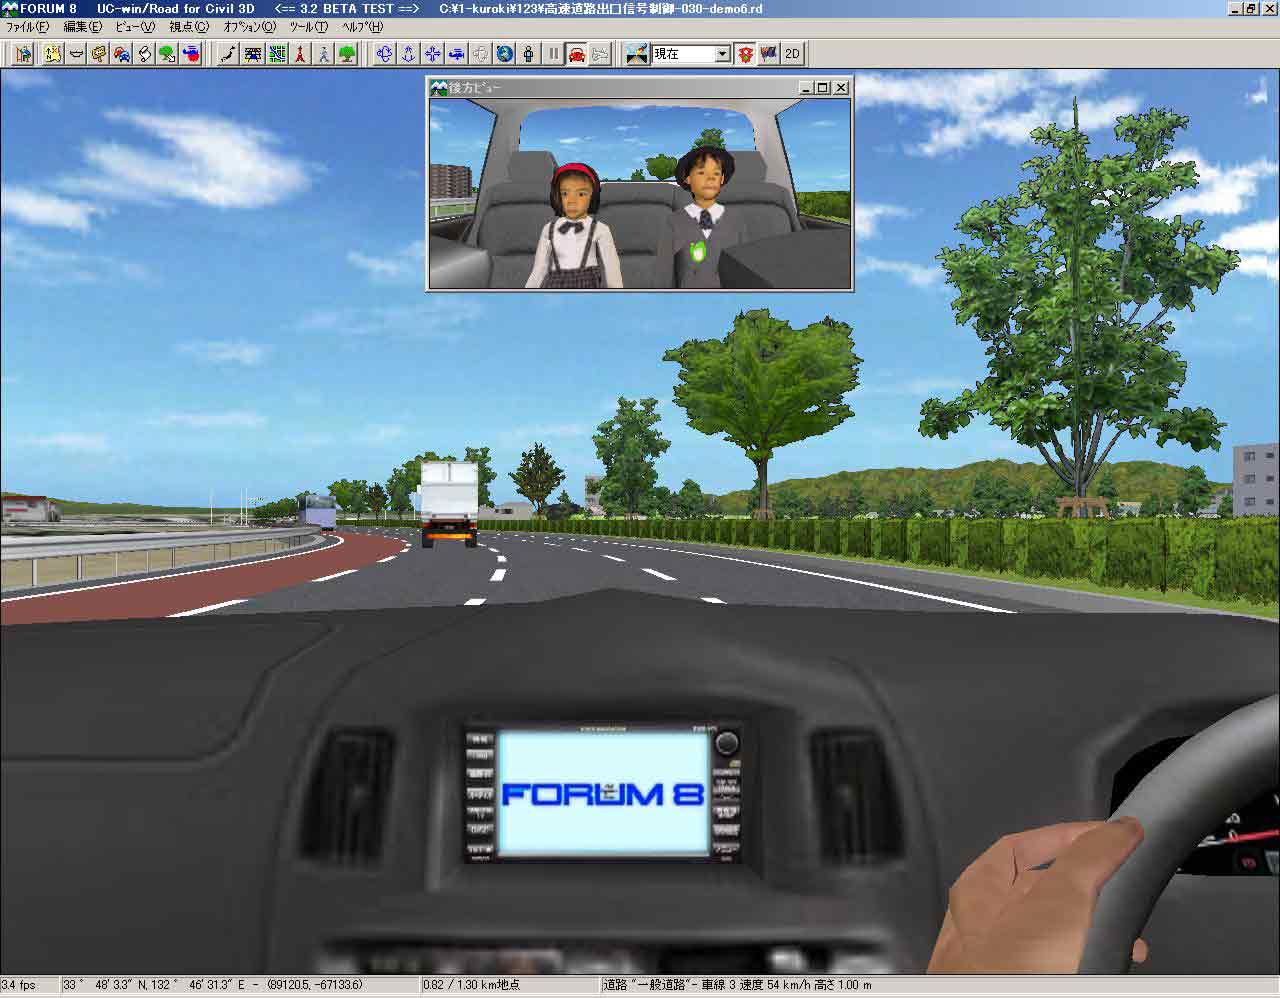Click the road landscape view icon
Viewport: 1280px width, 998px height.
(637, 54)
